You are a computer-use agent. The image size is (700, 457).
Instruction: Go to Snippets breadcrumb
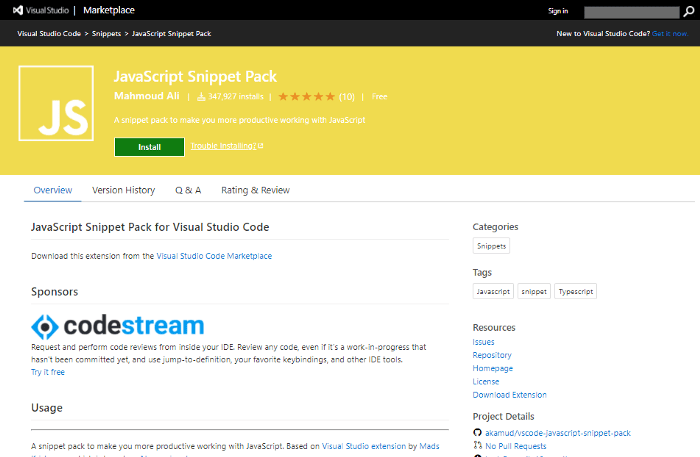tap(106, 33)
